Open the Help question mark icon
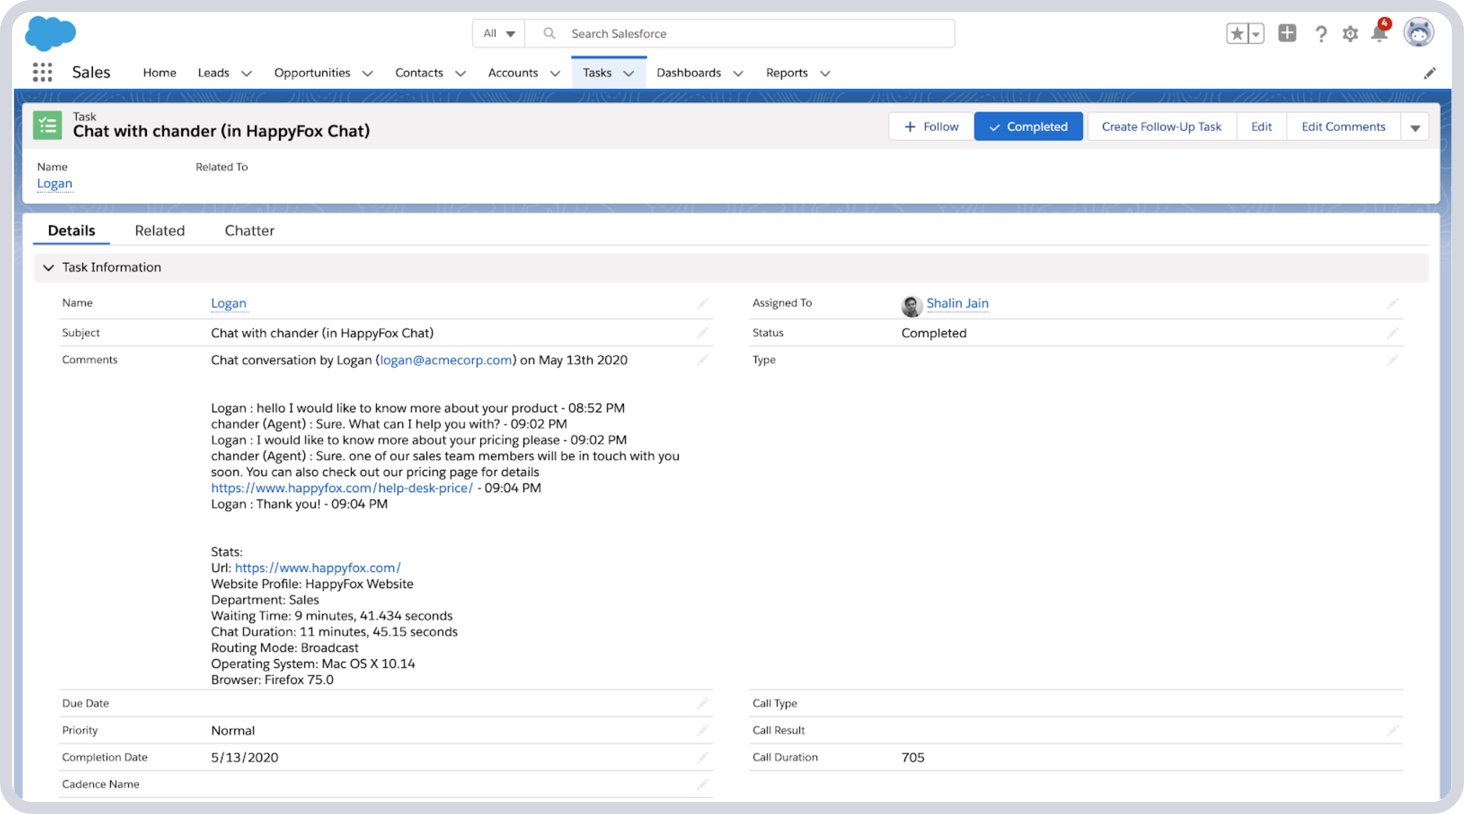The width and height of the screenshot is (1464, 814). coord(1321,34)
